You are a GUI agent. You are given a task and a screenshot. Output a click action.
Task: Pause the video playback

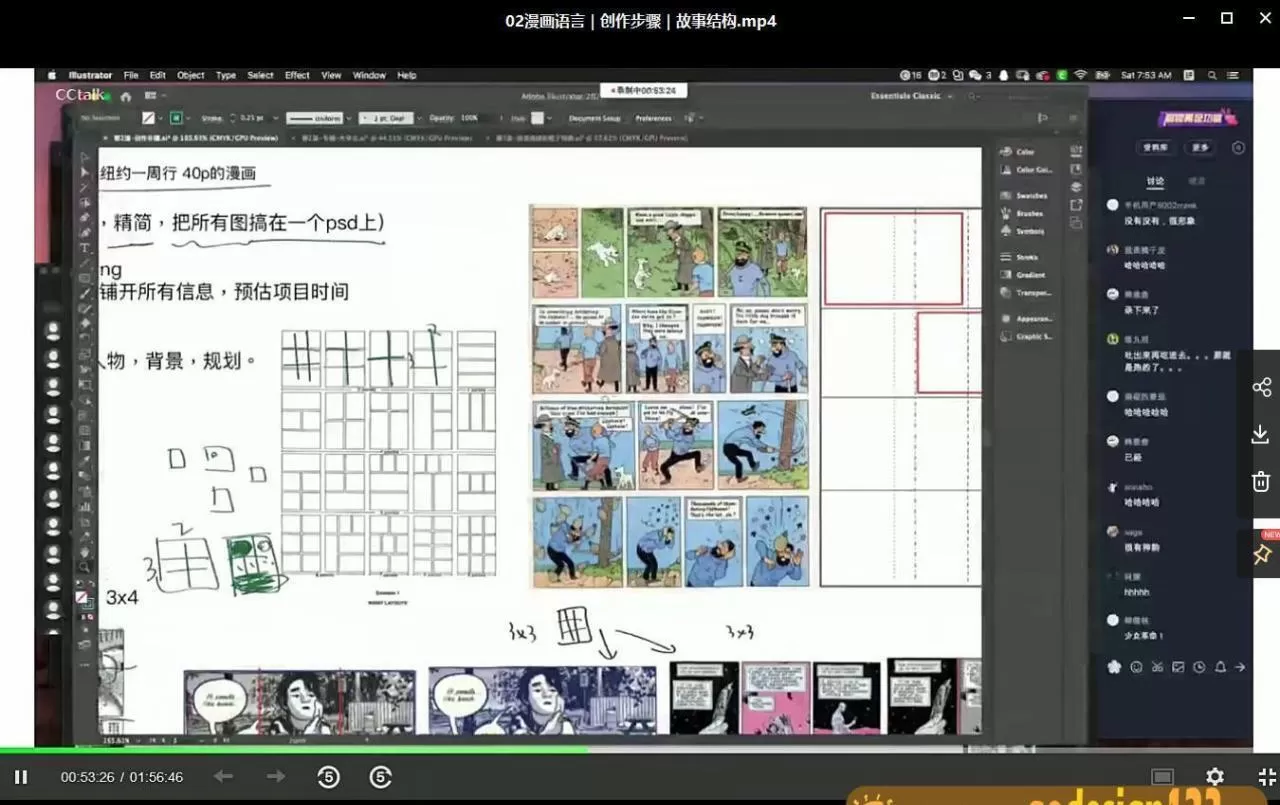21,776
